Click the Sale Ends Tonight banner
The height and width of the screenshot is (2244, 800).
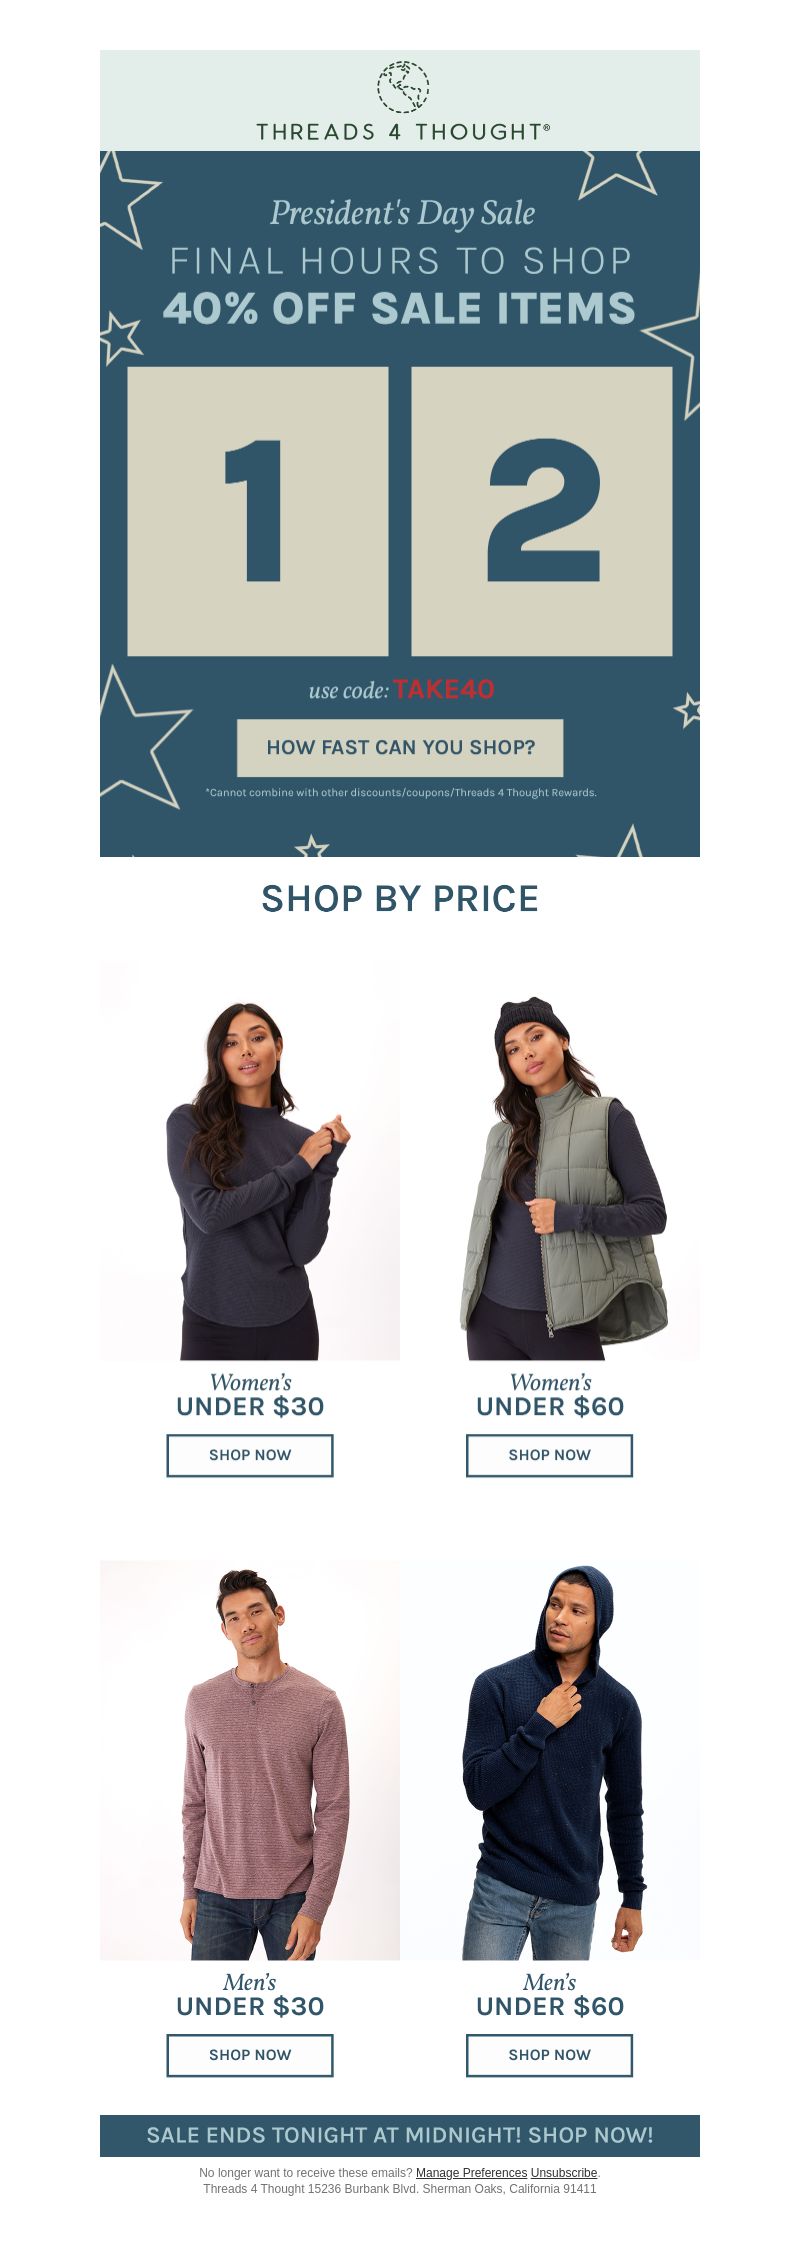[400, 2135]
